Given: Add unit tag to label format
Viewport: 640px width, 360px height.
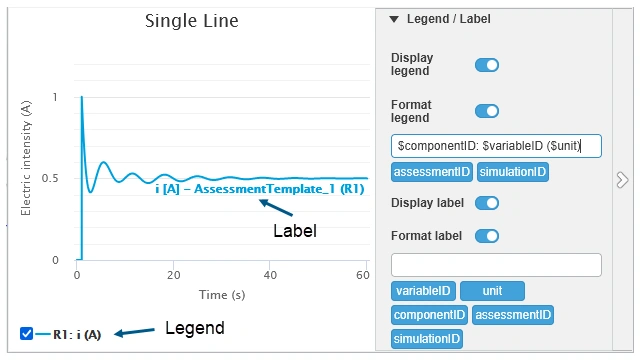Looking at the screenshot, I should tap(492, 291).
